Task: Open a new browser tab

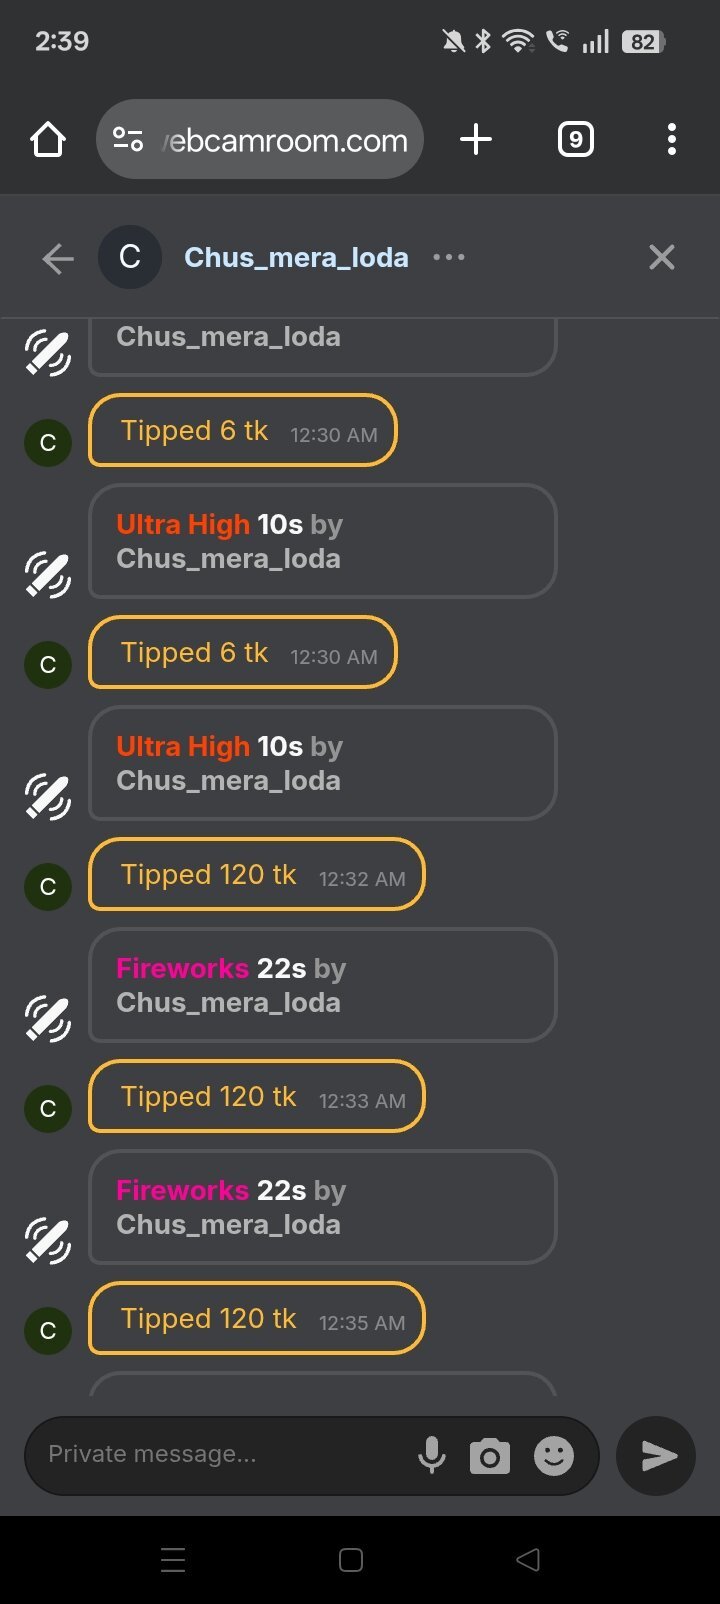Action: coord(476,140)
